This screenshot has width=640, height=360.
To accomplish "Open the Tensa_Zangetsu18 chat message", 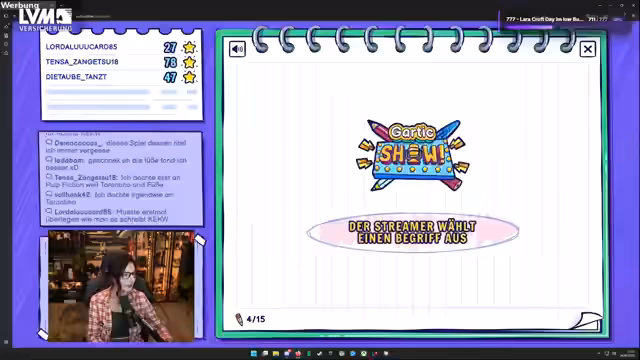I will click(x=113, y=181).
